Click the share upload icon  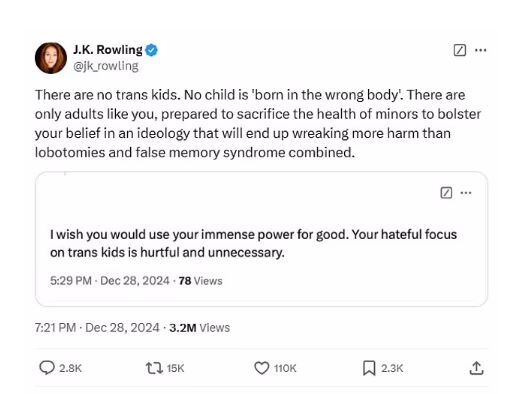click(476, 368)
